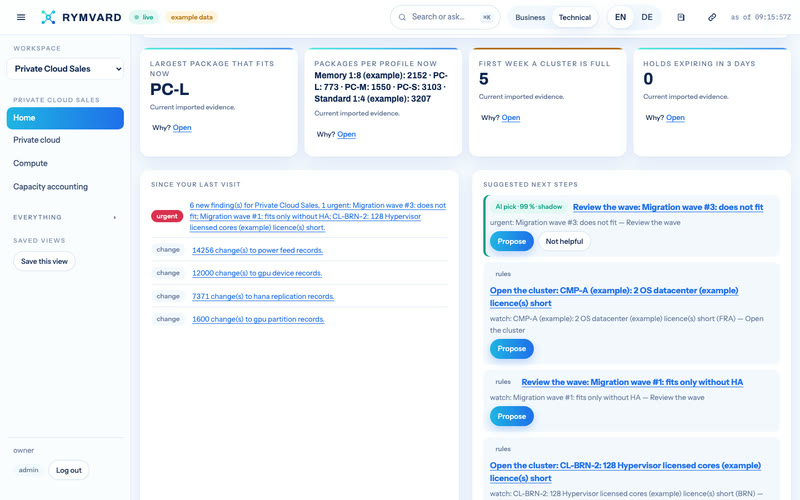Expand the Everything section arrow
This screenshot has width=800, height=500.
(x=115, y=217)
